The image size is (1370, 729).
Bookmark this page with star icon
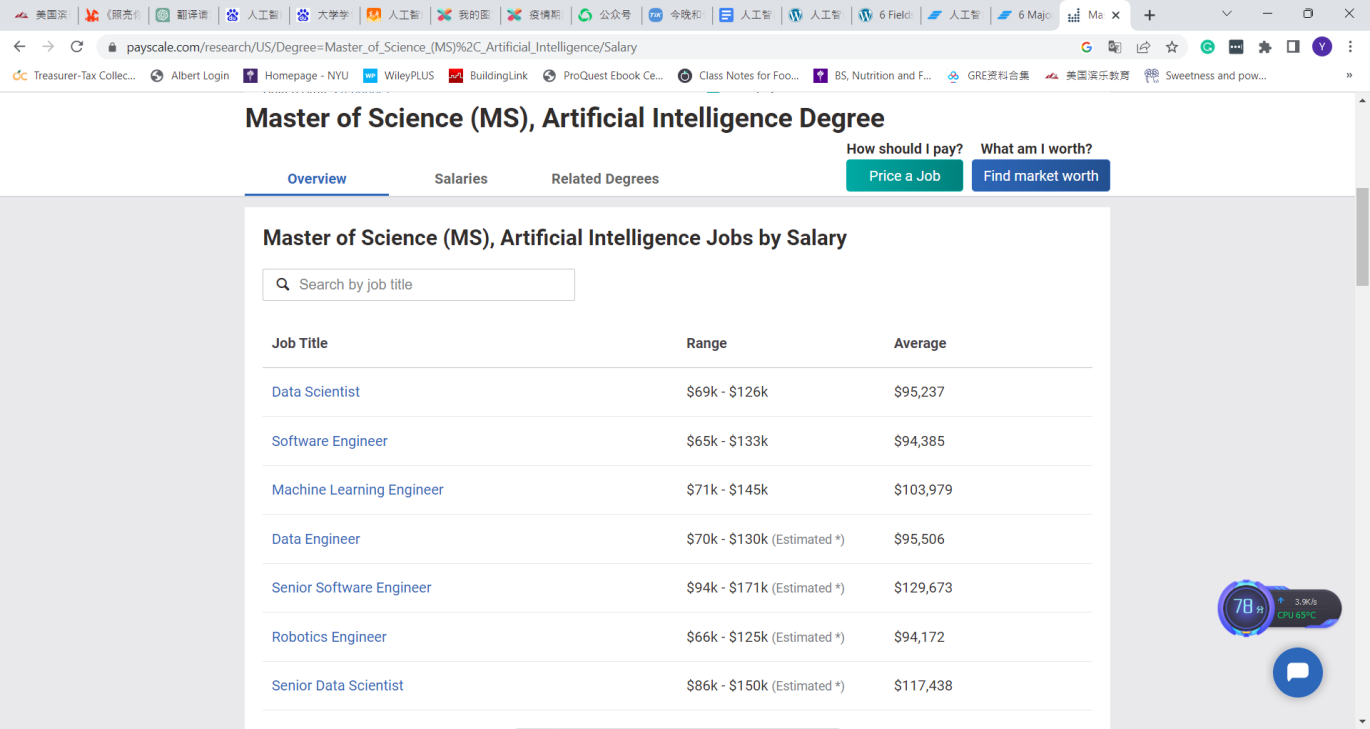[x=1172, y=47]
